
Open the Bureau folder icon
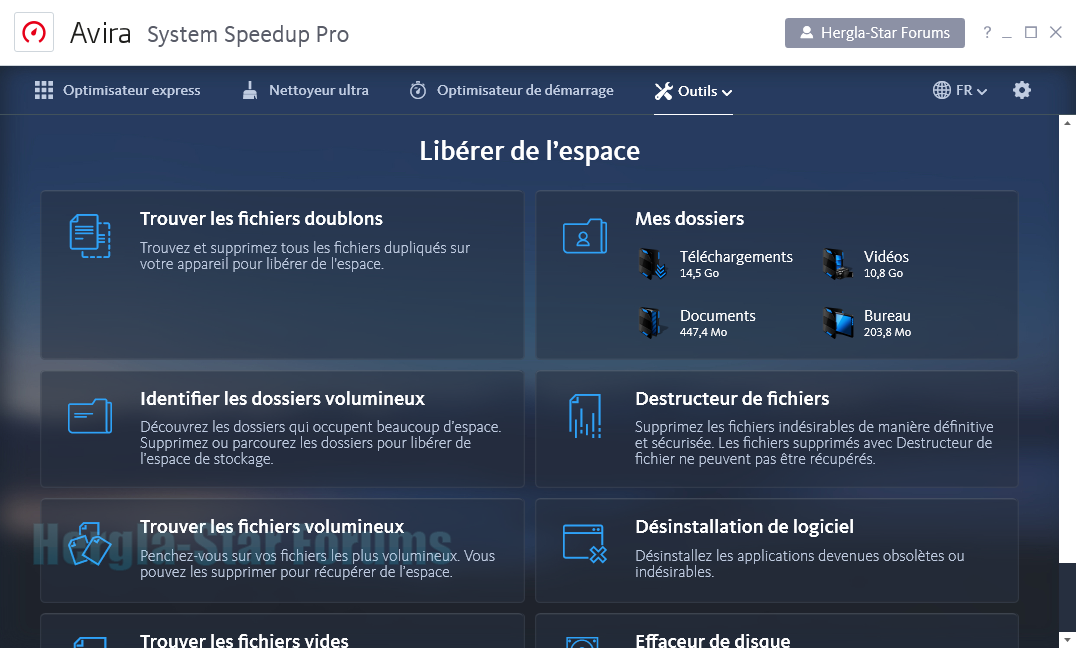pos(838,323)
